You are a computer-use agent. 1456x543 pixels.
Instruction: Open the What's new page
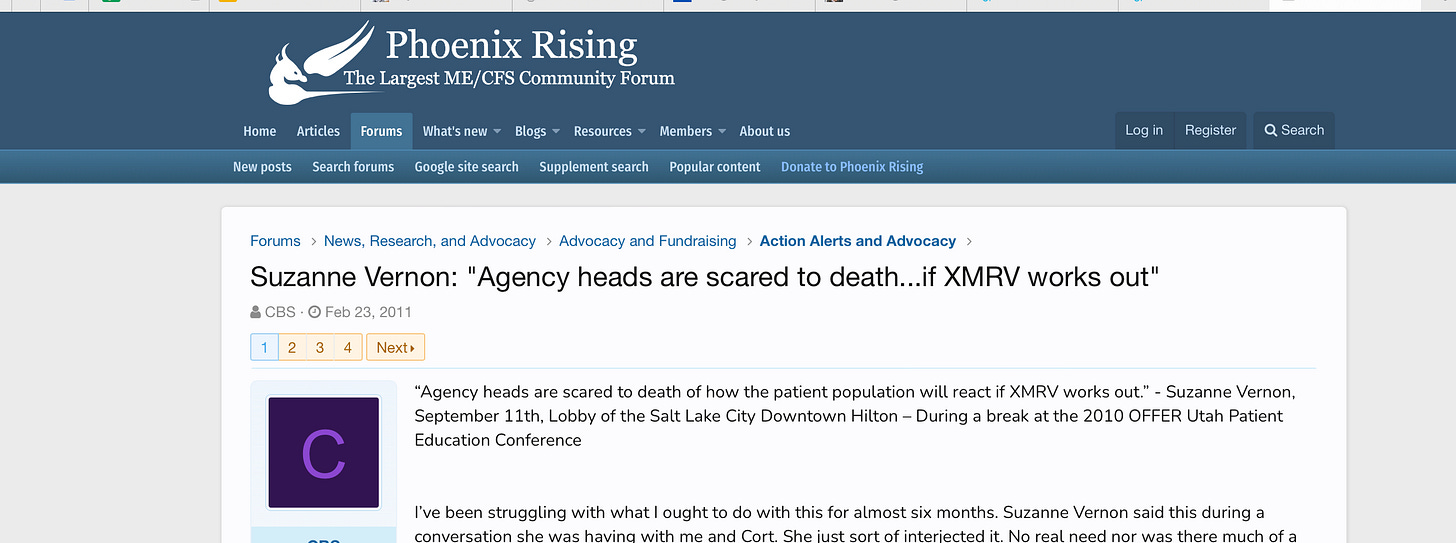pyautogui.click(x=455, y=131)
